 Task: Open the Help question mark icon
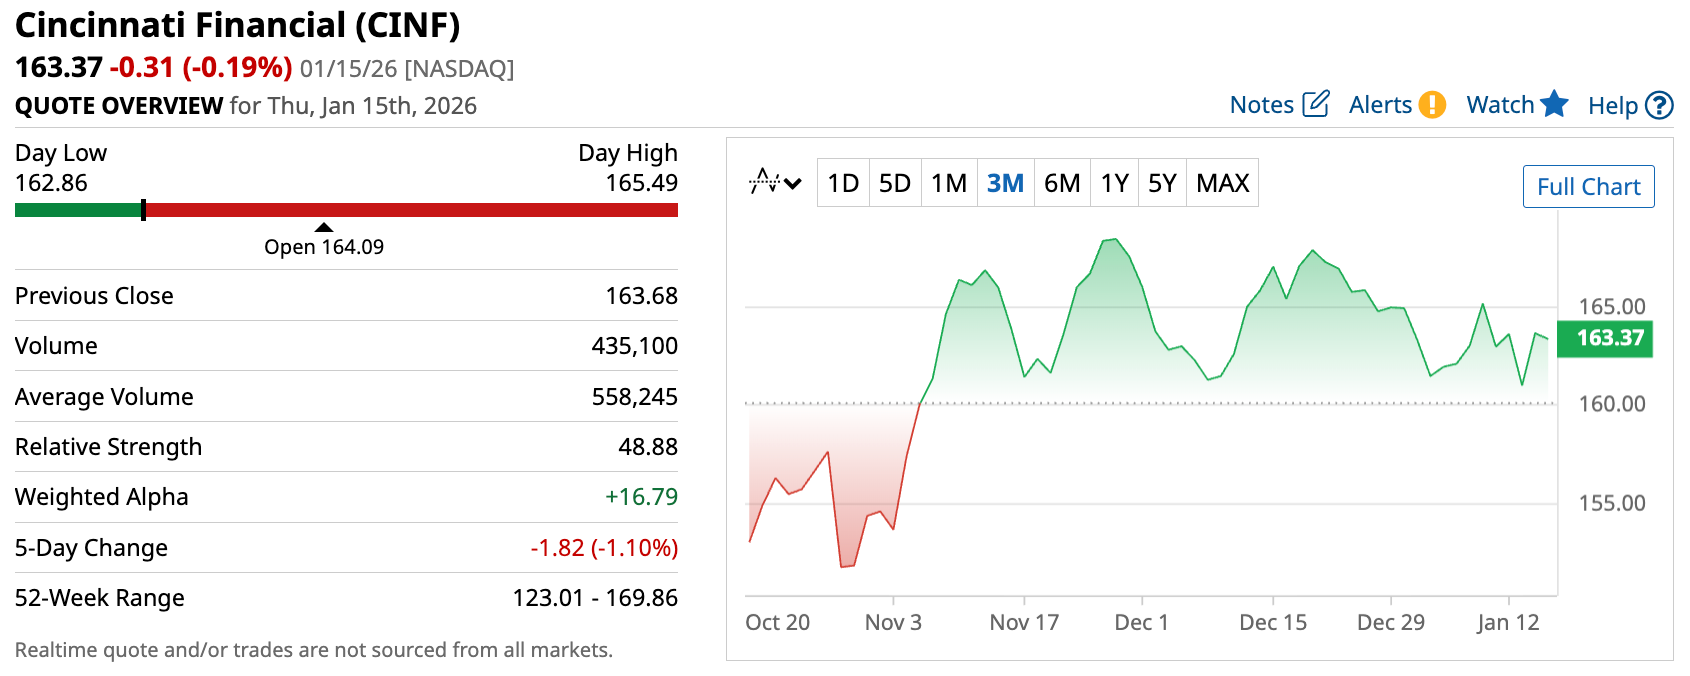pos(1659,105)
